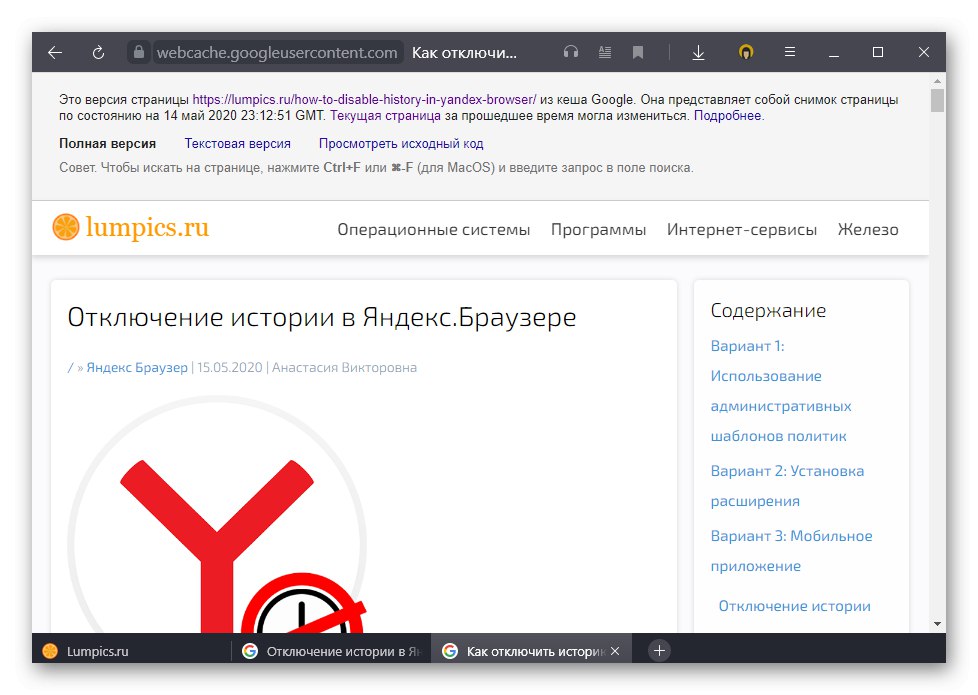Close the 'Как отключить истори' tab
The height and width of the screenshot is (695, 978).
(615, 651)
